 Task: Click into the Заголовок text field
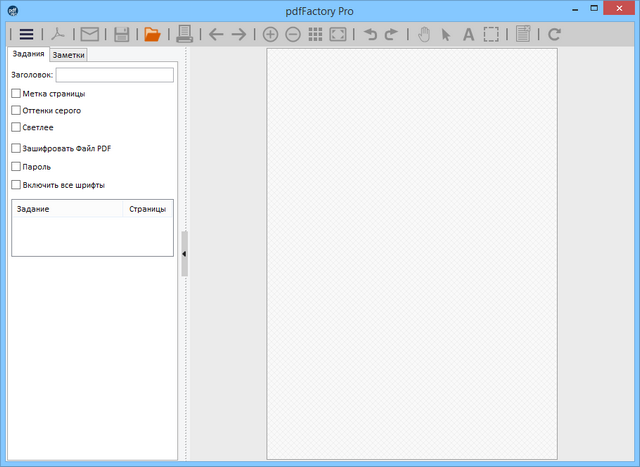click(x=114, y=75)
